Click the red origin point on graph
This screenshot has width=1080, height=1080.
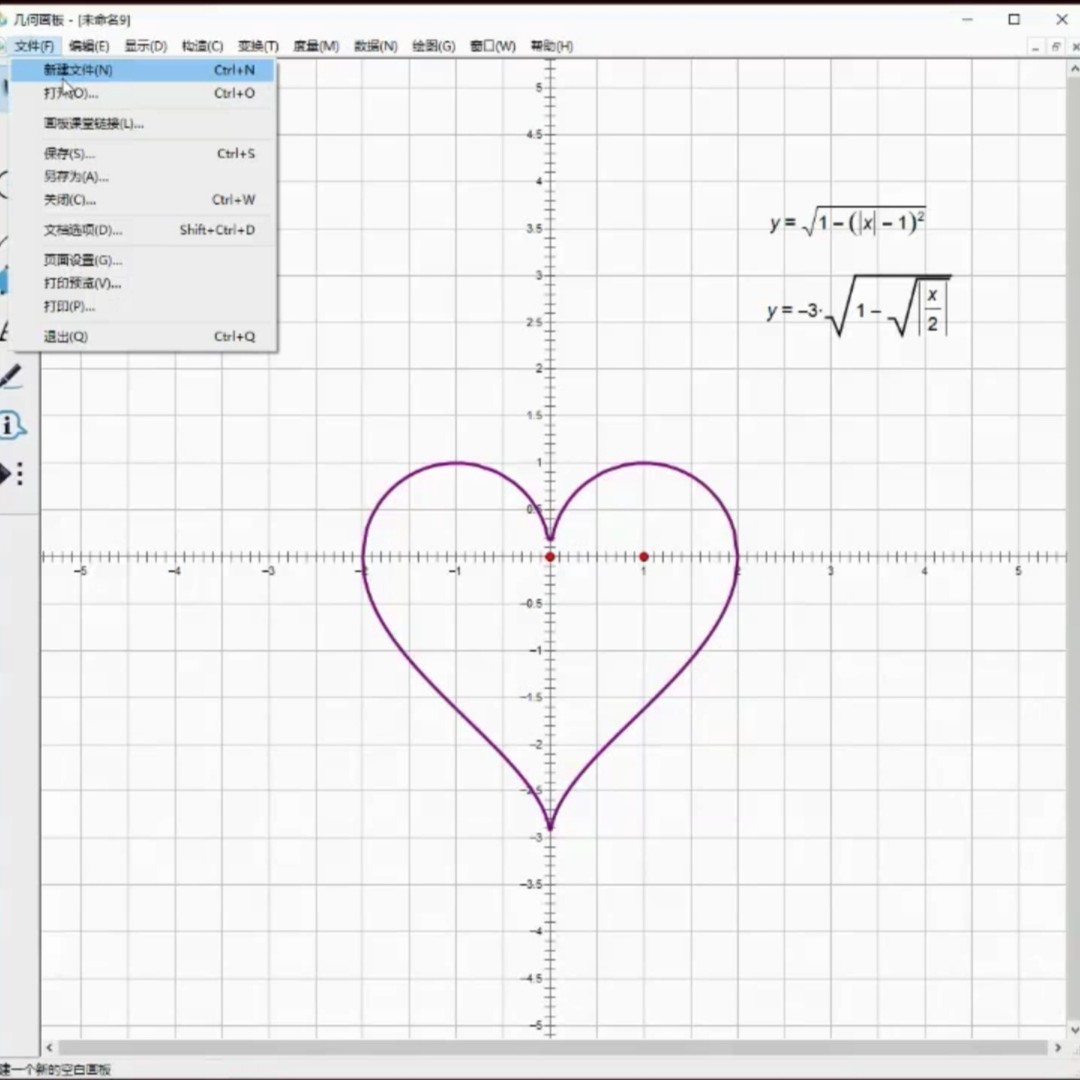coord(550,556)
